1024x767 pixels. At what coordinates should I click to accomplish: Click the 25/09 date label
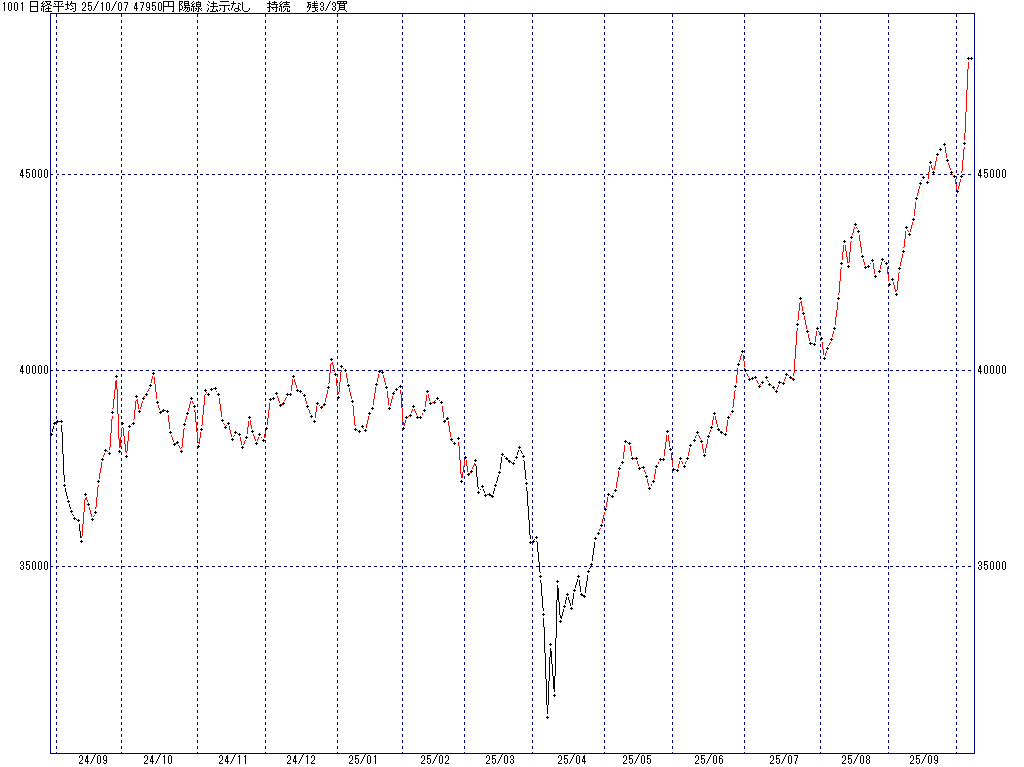(924, 759)
